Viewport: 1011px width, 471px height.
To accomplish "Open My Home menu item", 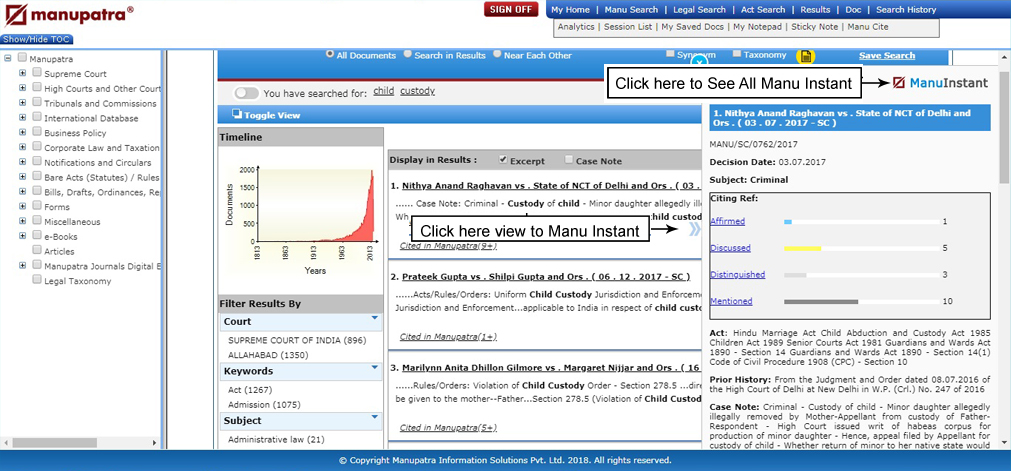I will pyautogui.click(x=570, y=10).
